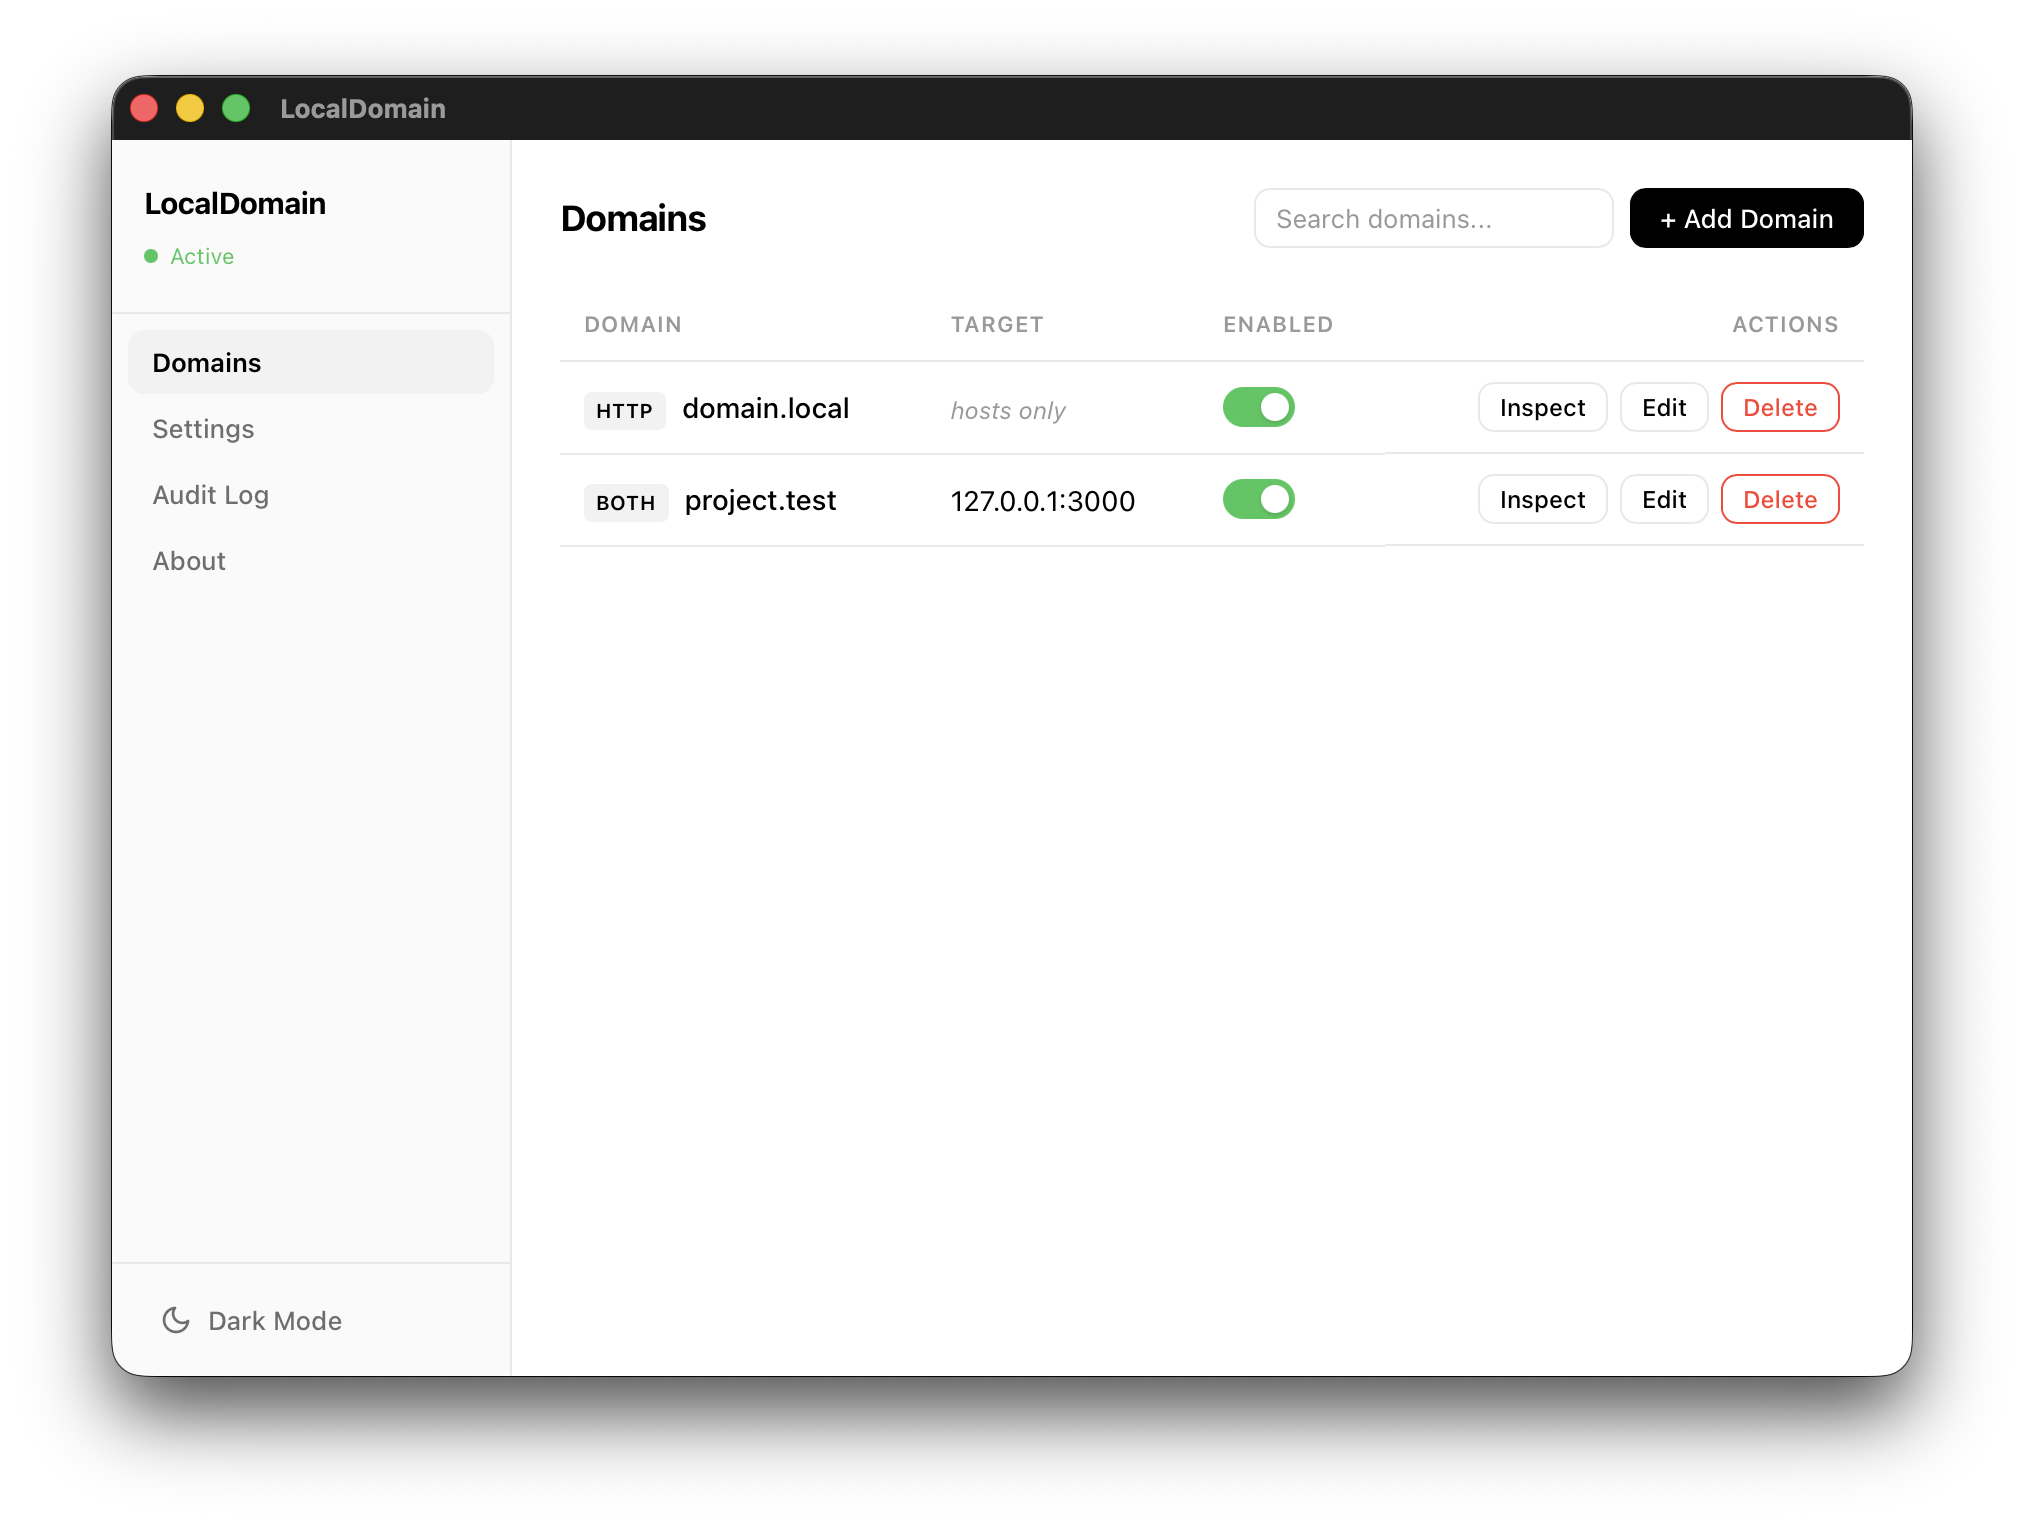Inspect the domain.local entry
Screen dimensions: 2024x1524
coord(1542,407)
